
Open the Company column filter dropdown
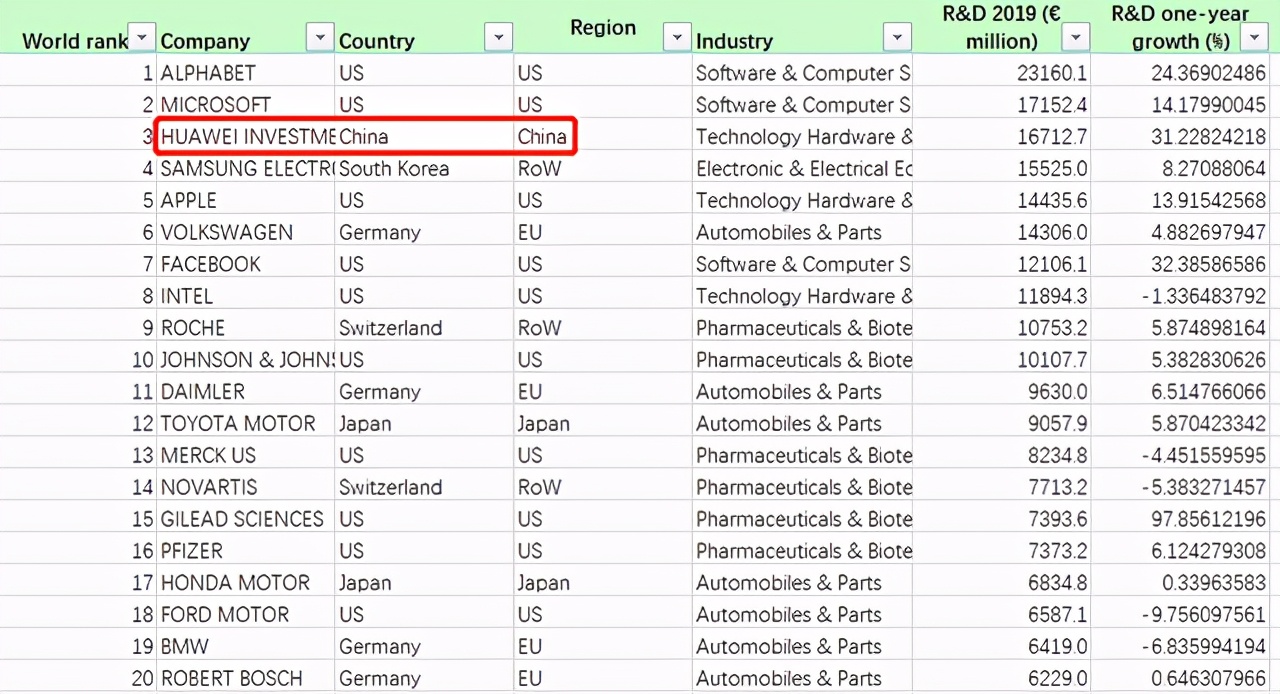tap(319, 38)
